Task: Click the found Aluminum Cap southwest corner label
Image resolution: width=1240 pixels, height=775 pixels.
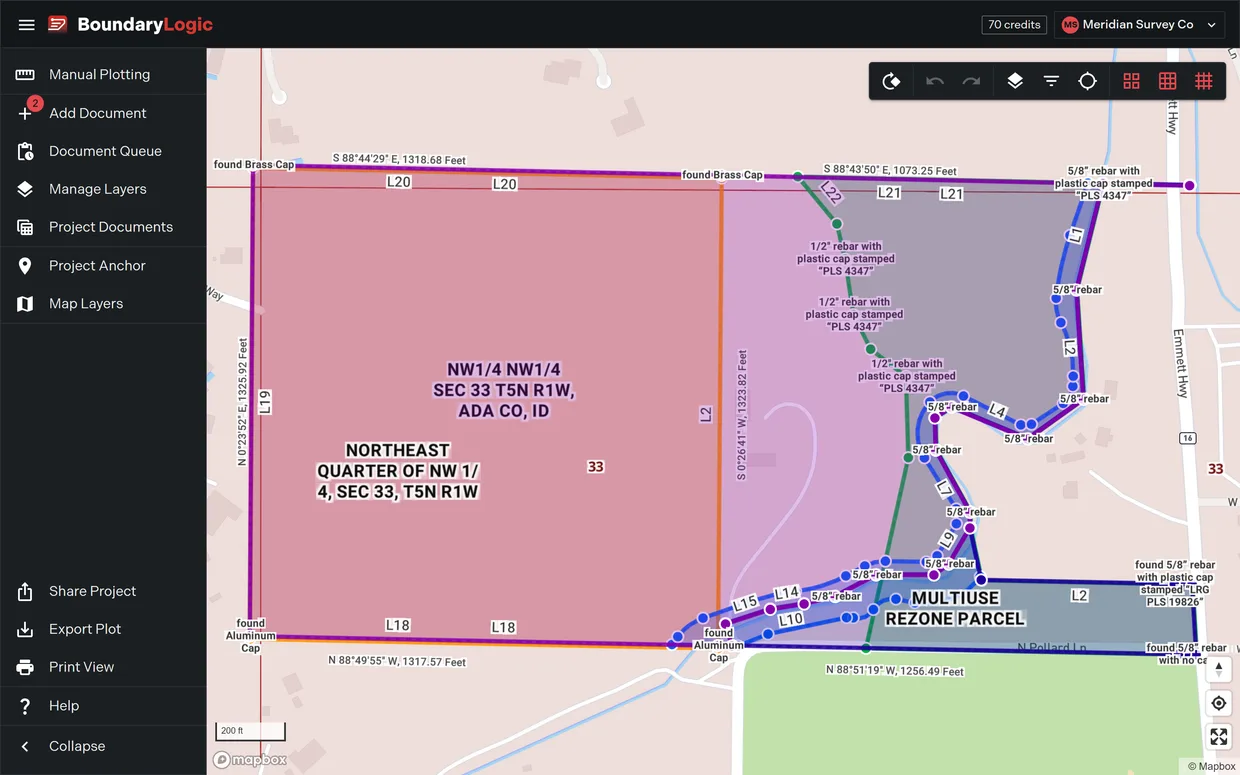Action: [x=250, y=636]
